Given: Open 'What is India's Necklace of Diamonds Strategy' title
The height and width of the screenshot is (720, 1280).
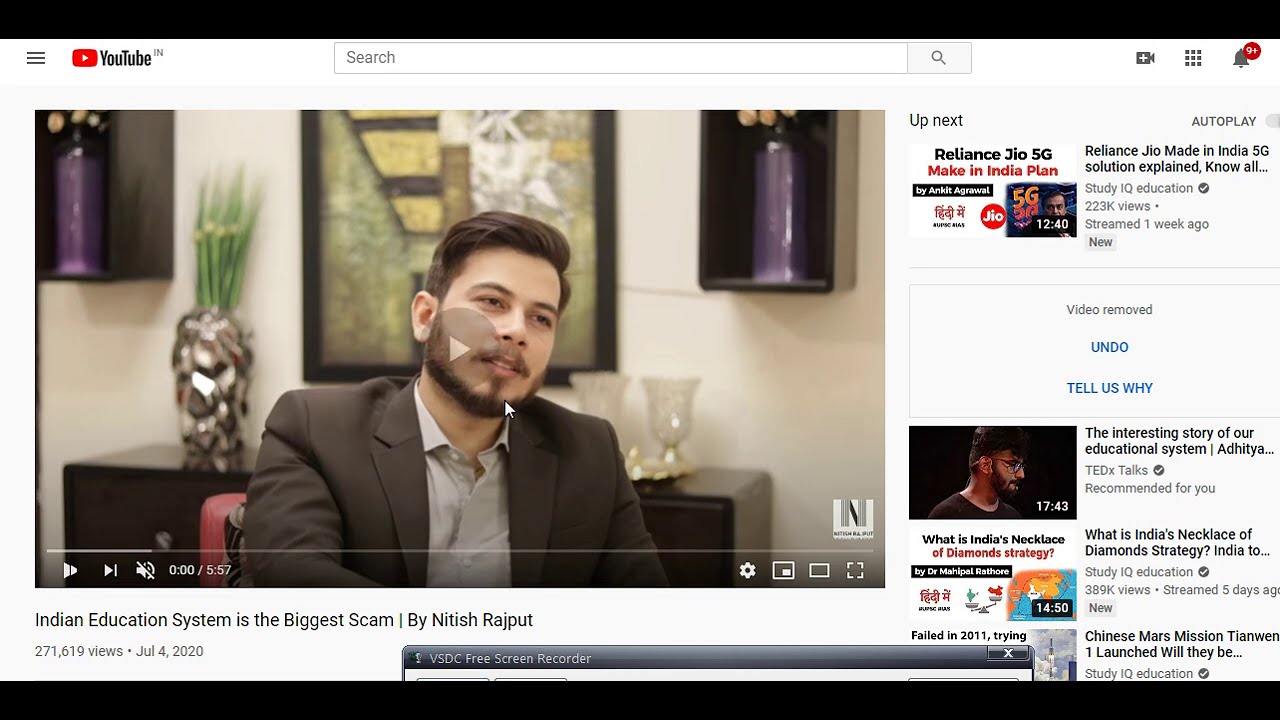Looking at the screenshot, I should coord(1178,542).
